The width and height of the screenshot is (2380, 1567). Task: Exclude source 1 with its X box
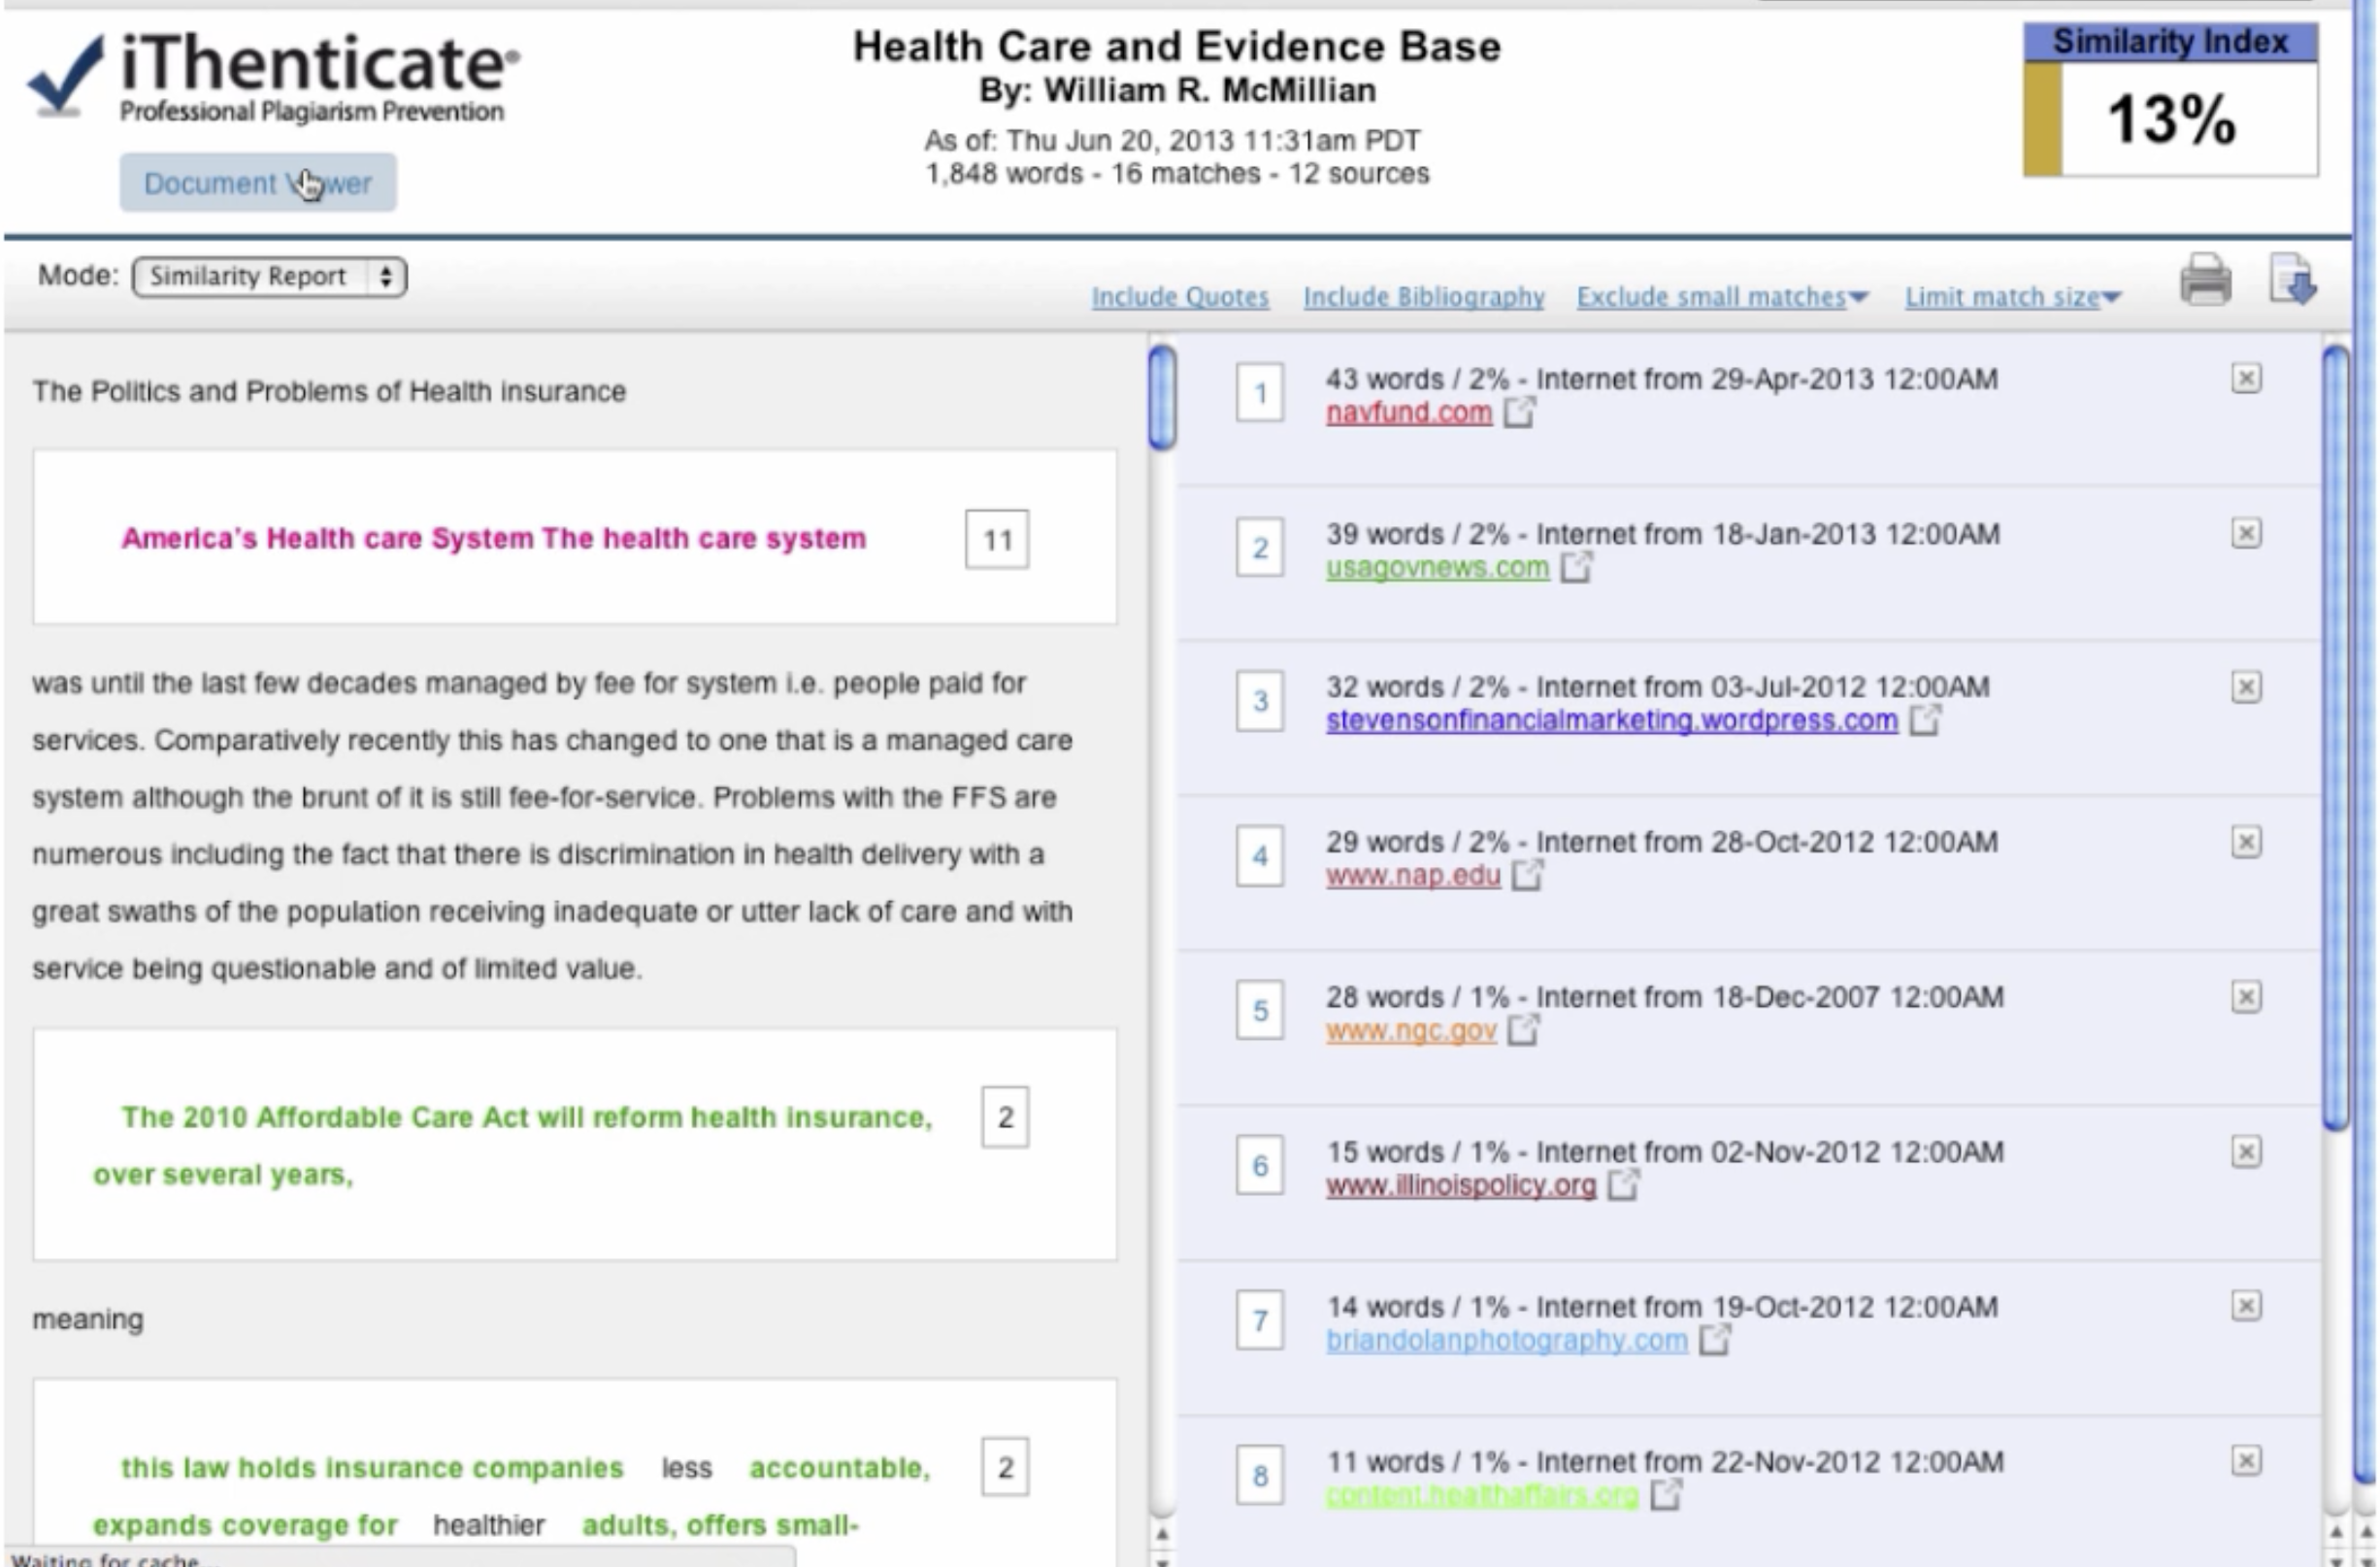[2245, 378]
